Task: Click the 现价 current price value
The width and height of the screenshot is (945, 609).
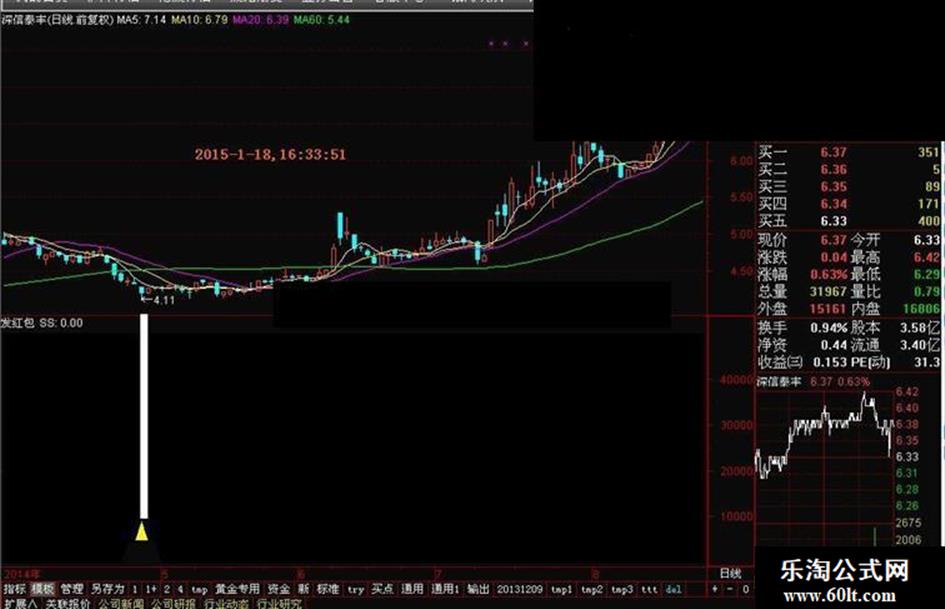Action: (x=833, y=240)
